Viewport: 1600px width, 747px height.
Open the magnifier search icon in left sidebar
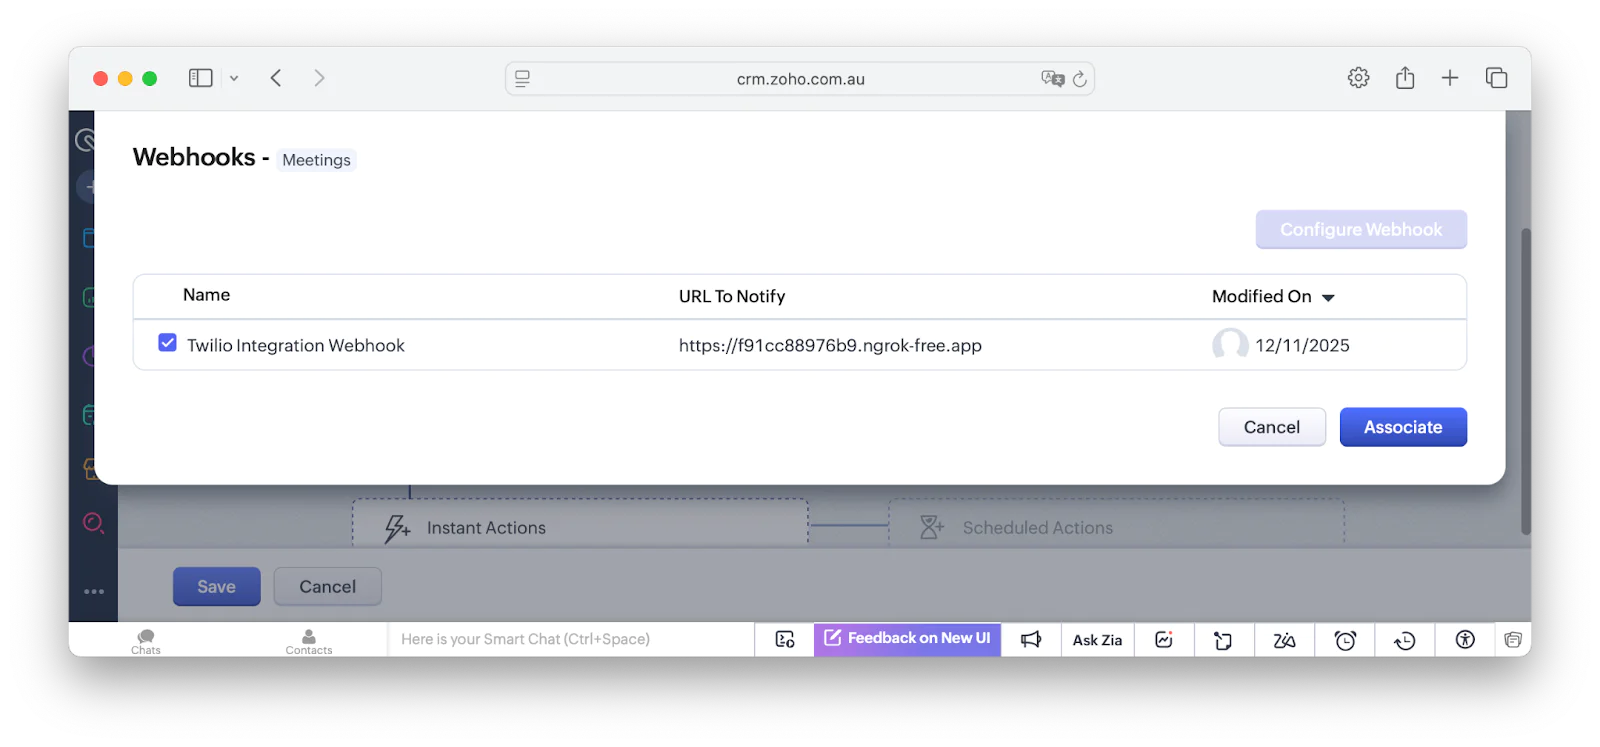click(x=93, y=522)
